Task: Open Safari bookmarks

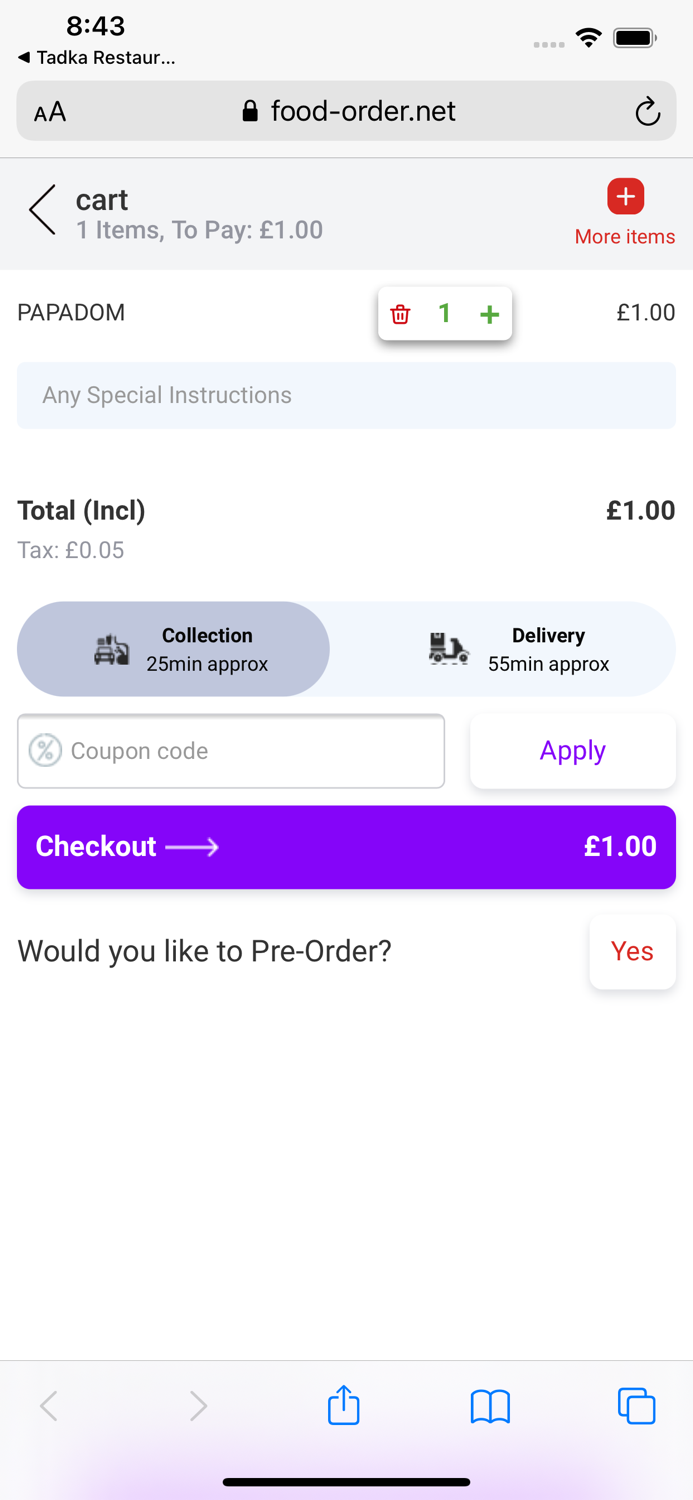Action: click(490, 1406)
